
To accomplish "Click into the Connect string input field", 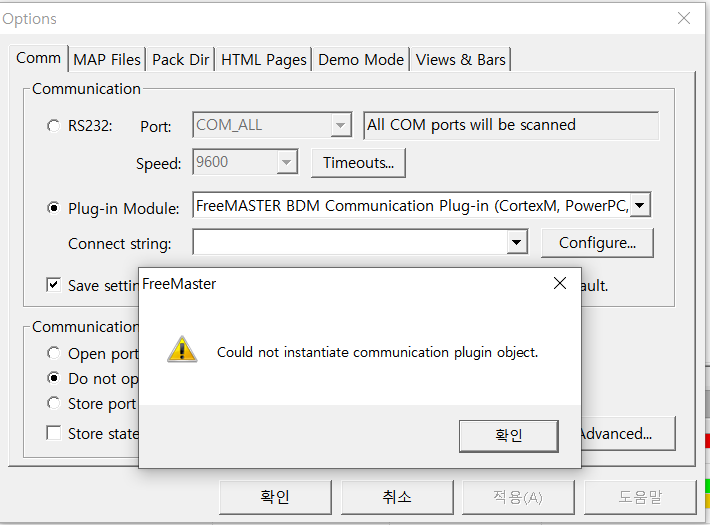I will click(x=350, y=242).
